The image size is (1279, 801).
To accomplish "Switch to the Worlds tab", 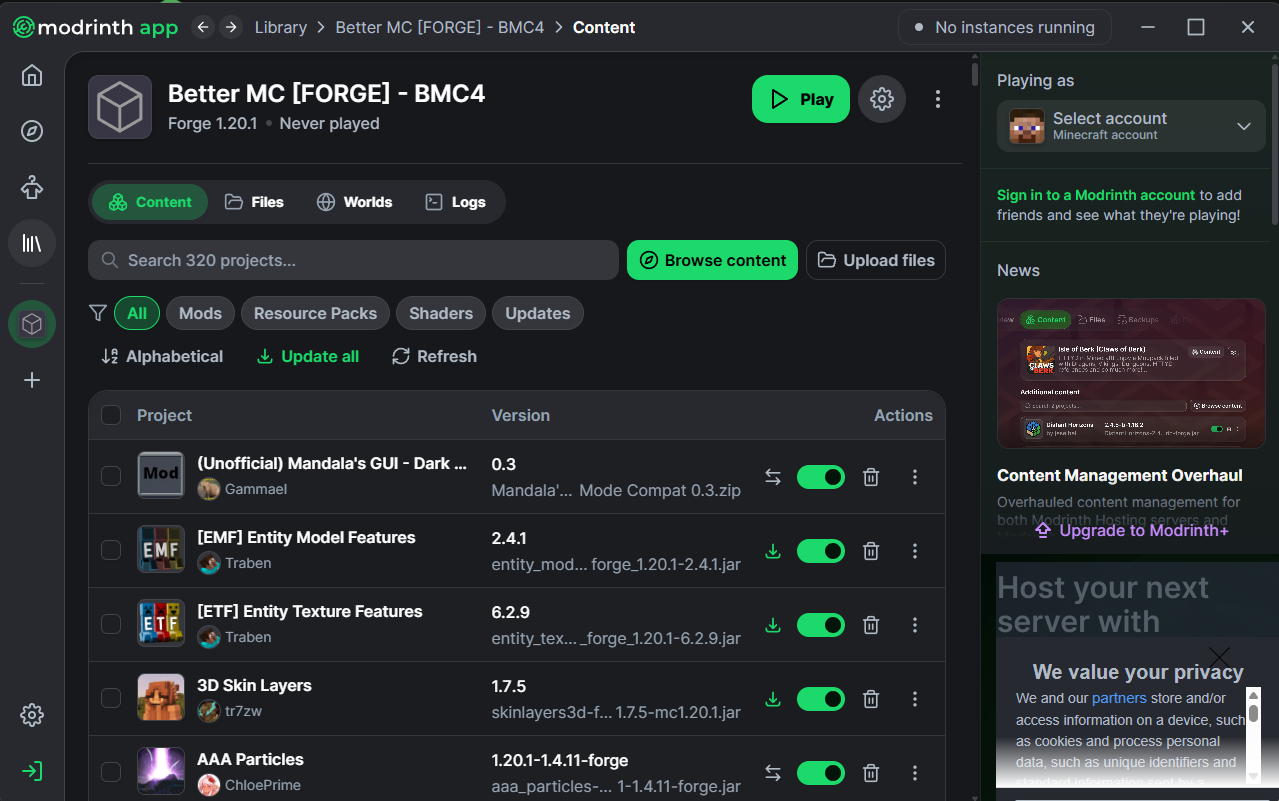I will point(354,202).
